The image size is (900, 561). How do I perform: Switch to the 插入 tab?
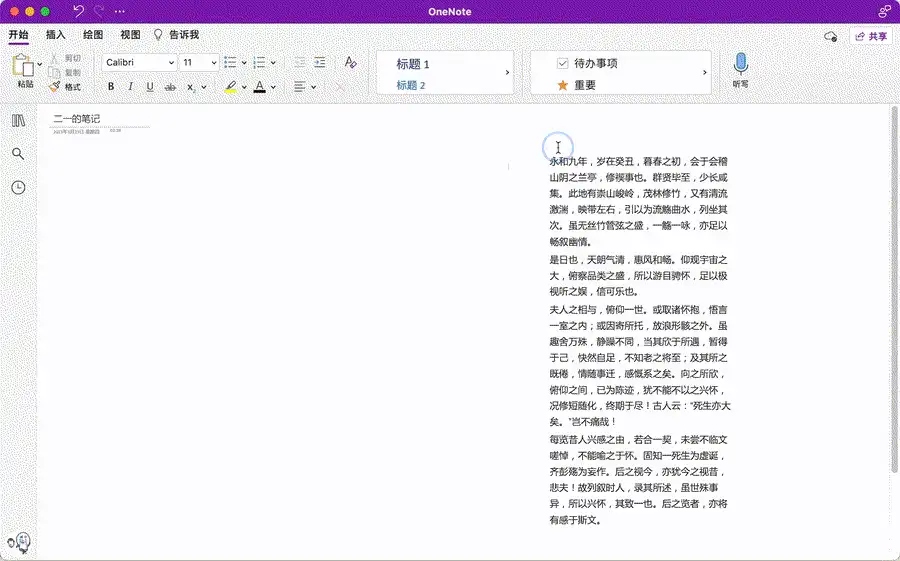[x=55, y=35]
